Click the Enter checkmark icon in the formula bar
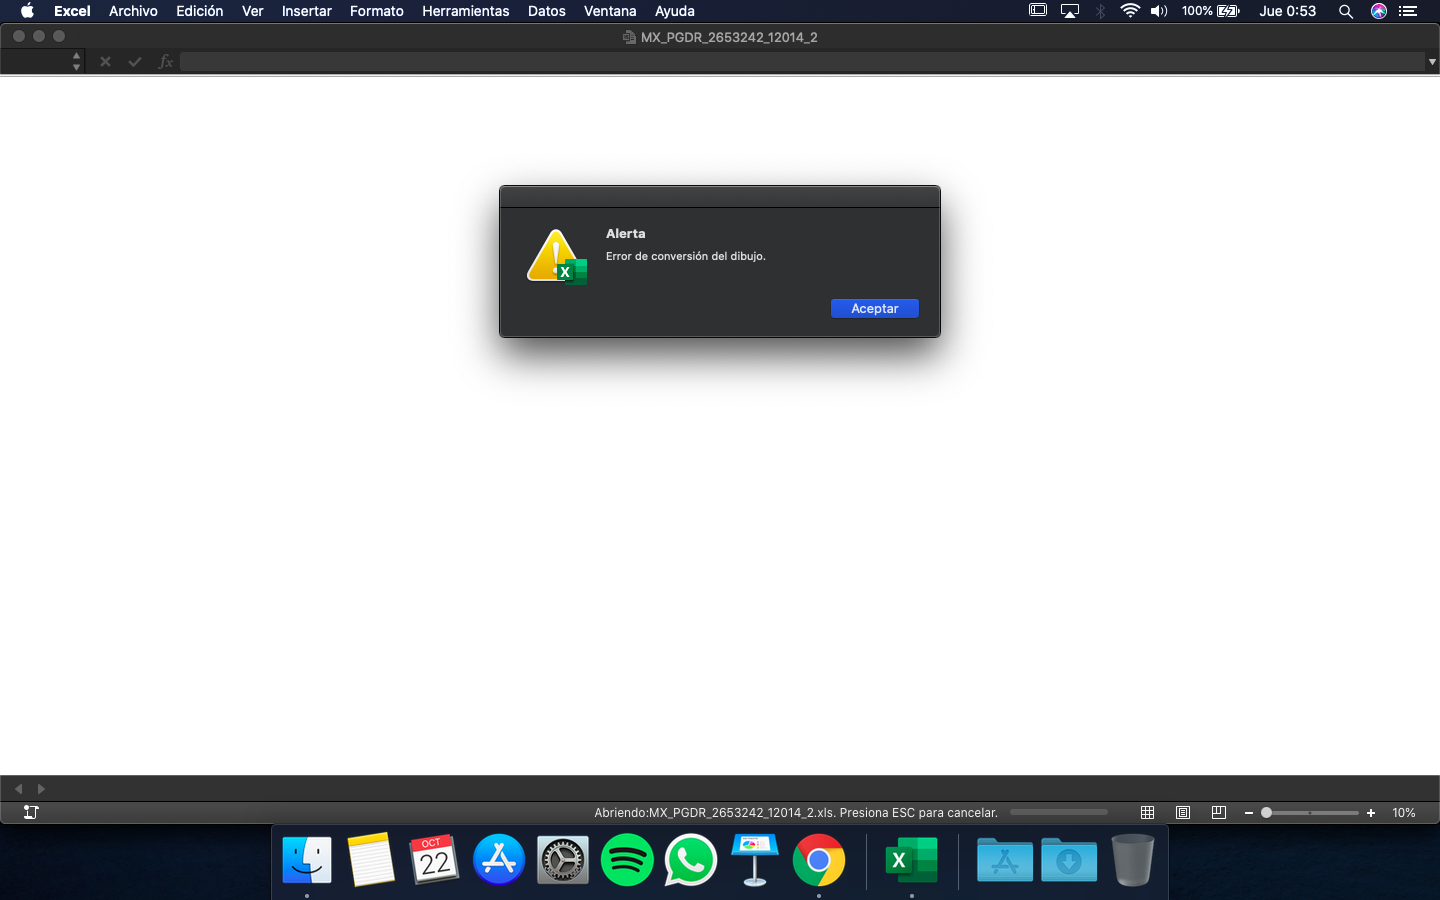The image size is (1440, 900). coord(135,61)
